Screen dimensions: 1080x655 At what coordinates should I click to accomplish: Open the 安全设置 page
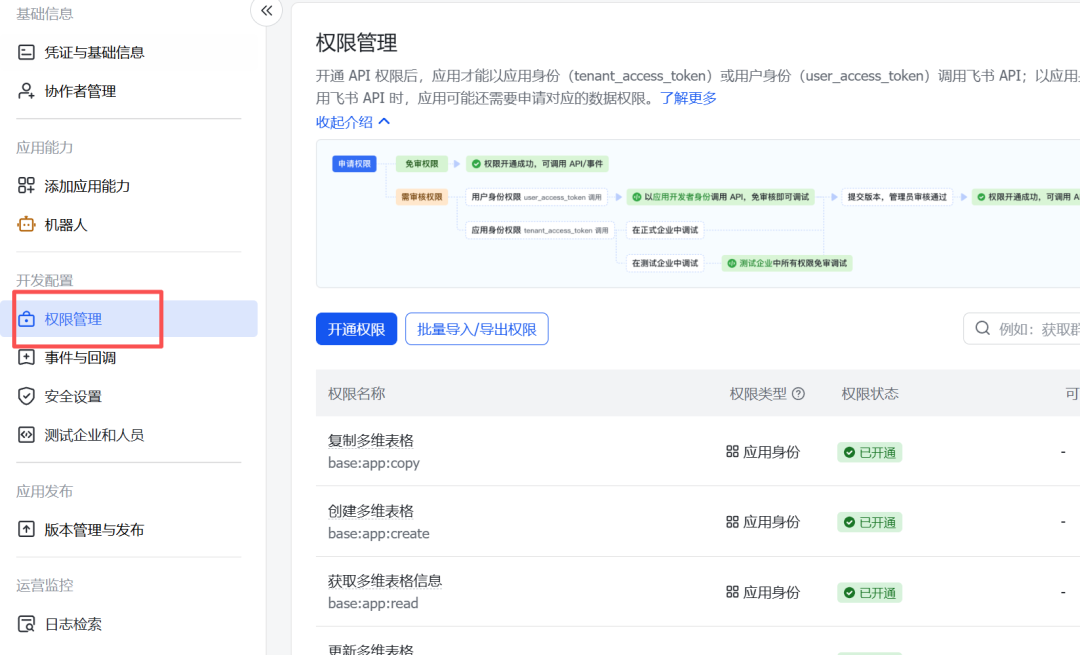[73, 396]
